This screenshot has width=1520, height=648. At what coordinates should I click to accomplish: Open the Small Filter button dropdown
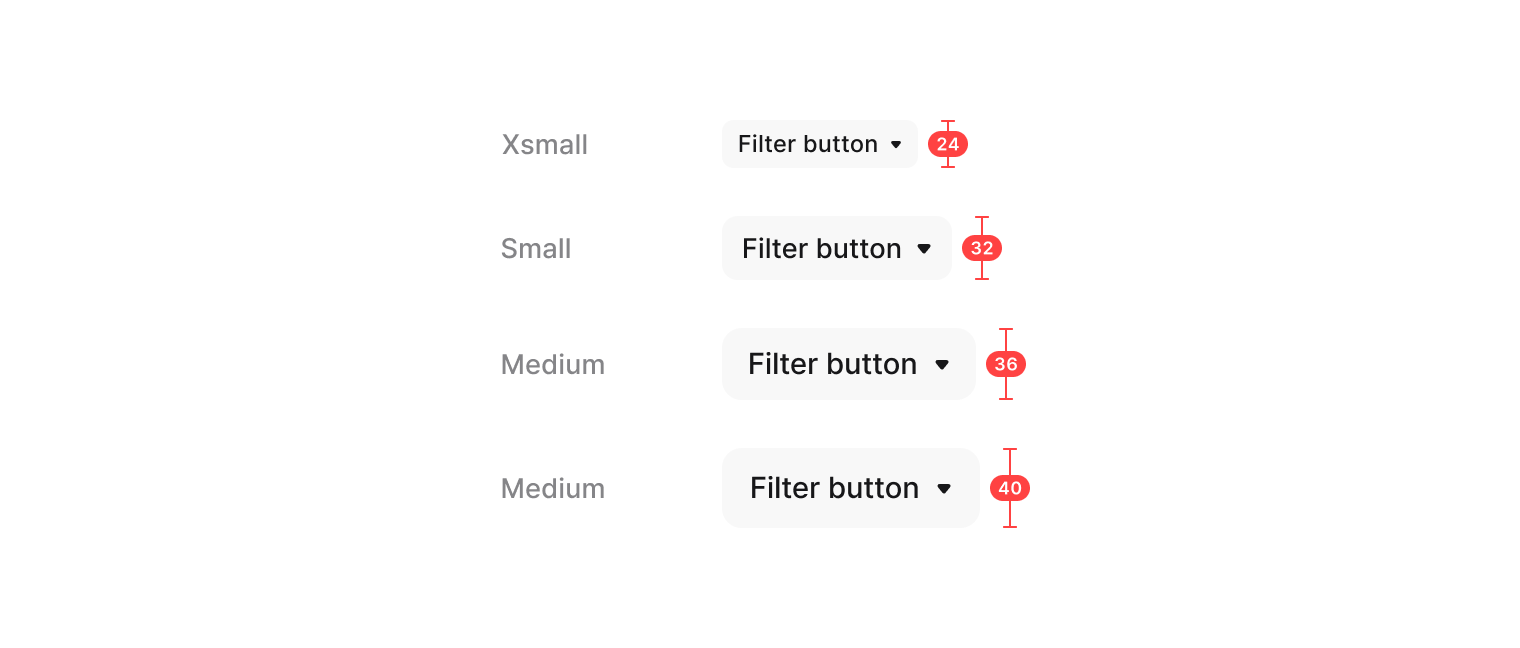836,248
